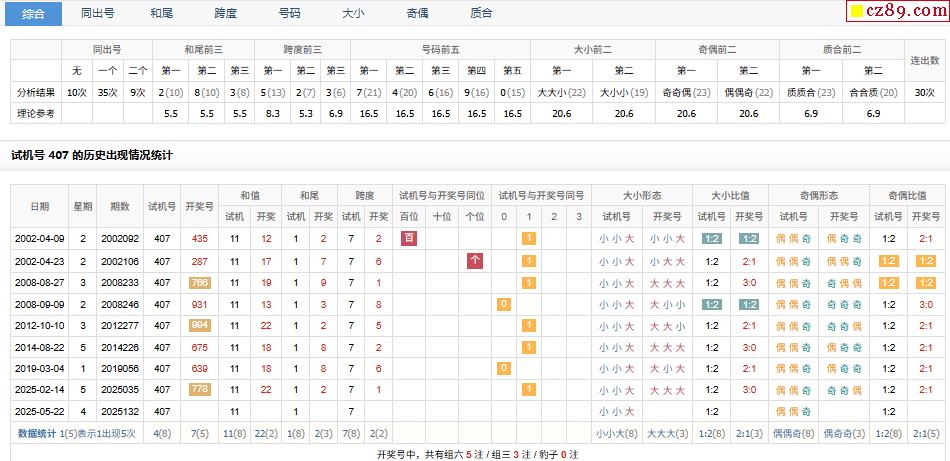
Task: Click the 试机号 407 的历史出现情况统计 heading
Action: click(92, 156)
